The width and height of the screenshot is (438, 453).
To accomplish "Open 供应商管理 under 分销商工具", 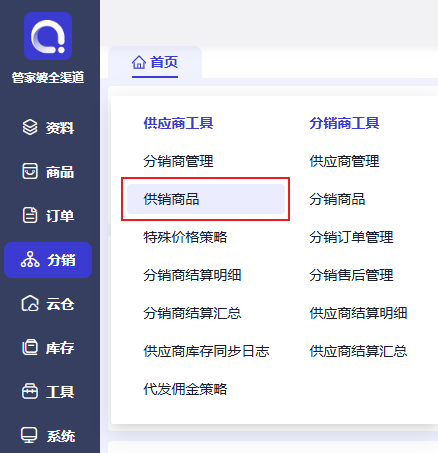I will click(x=344, y=161).
